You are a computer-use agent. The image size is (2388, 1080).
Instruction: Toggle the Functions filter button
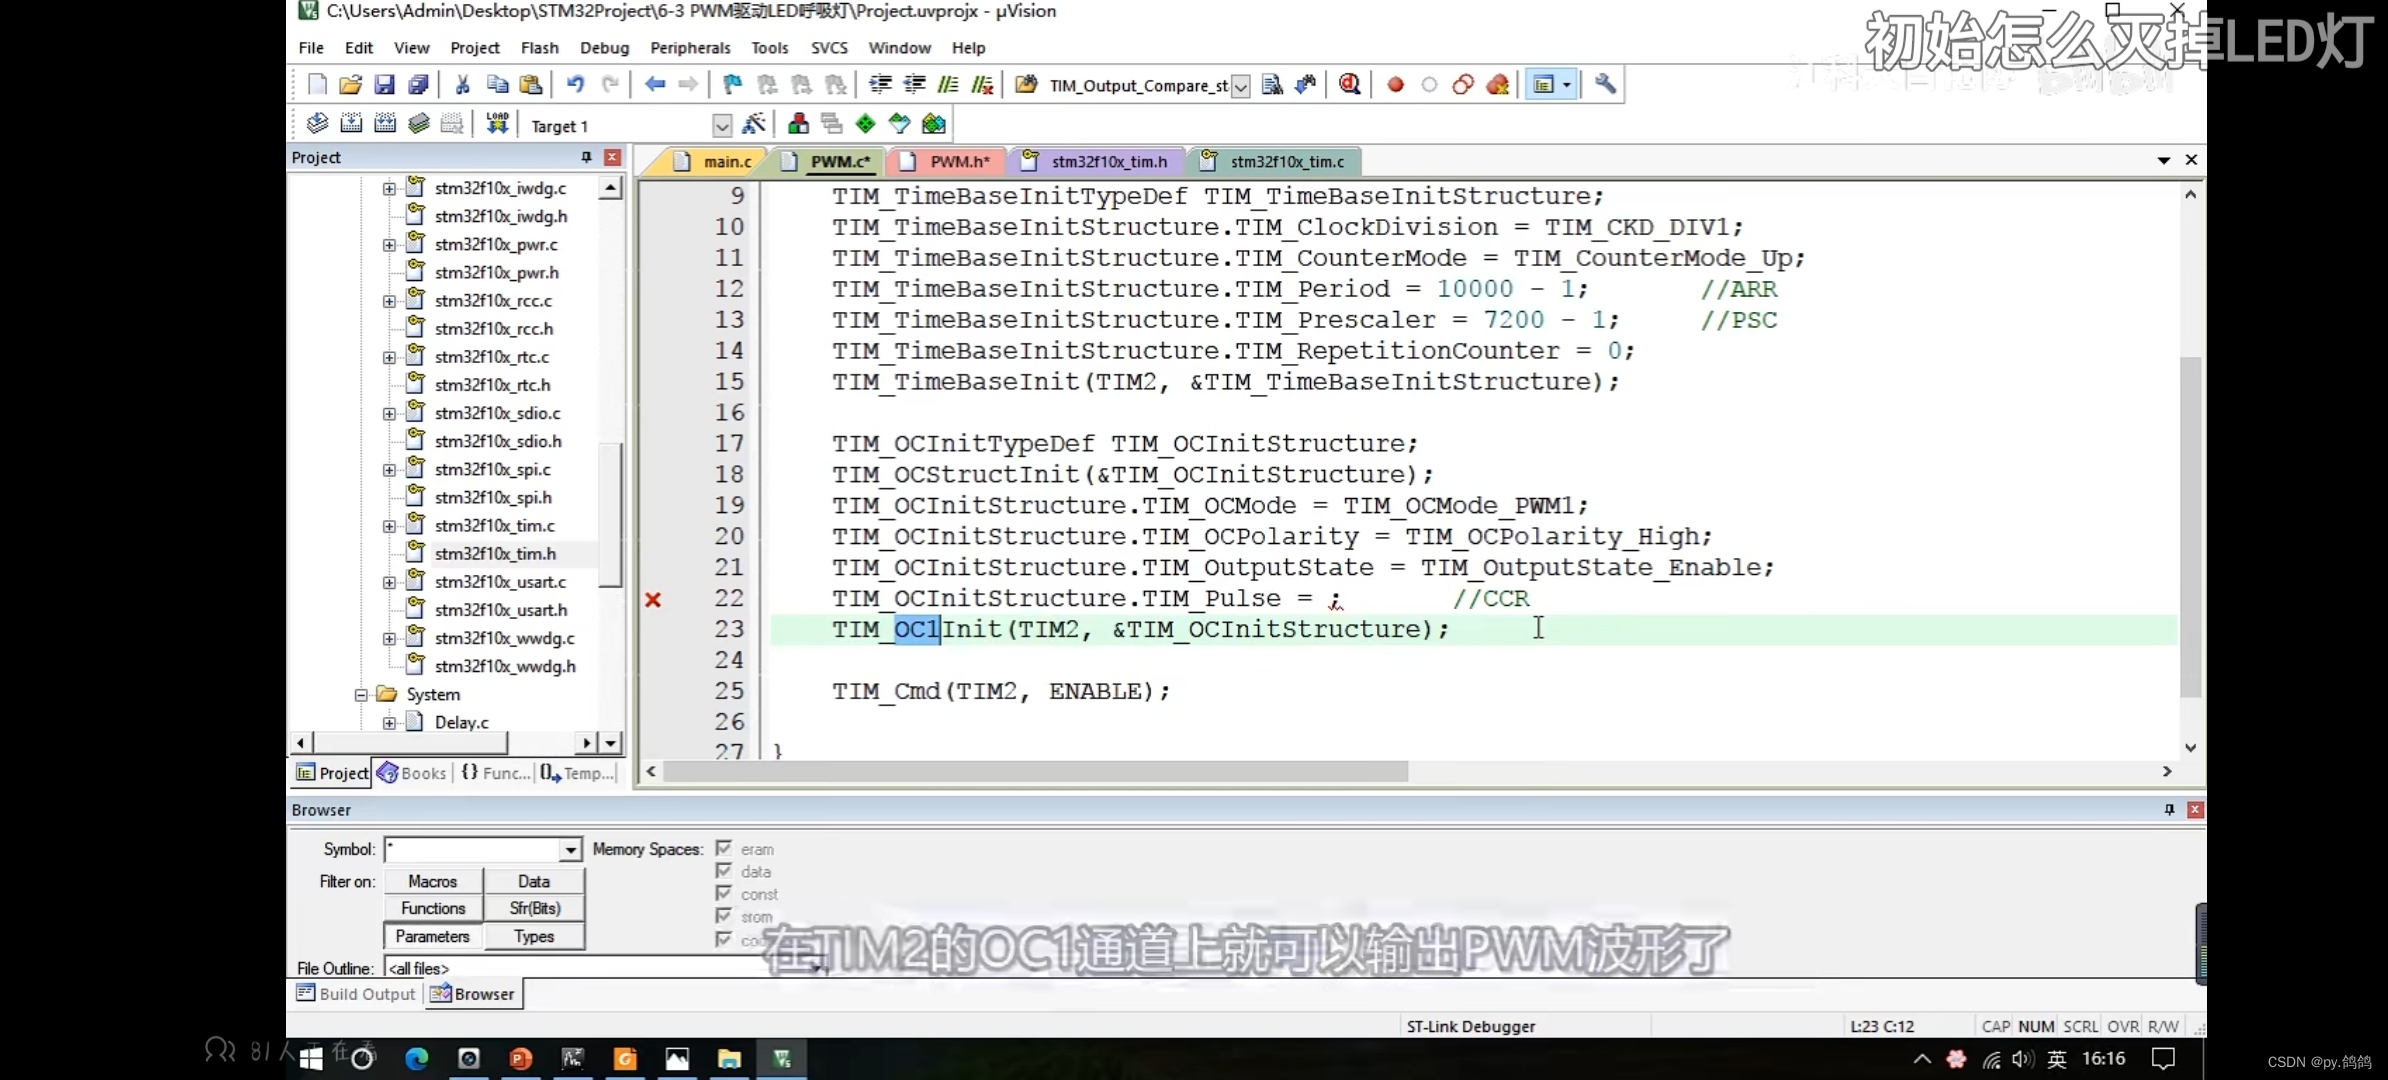(433, 908)
